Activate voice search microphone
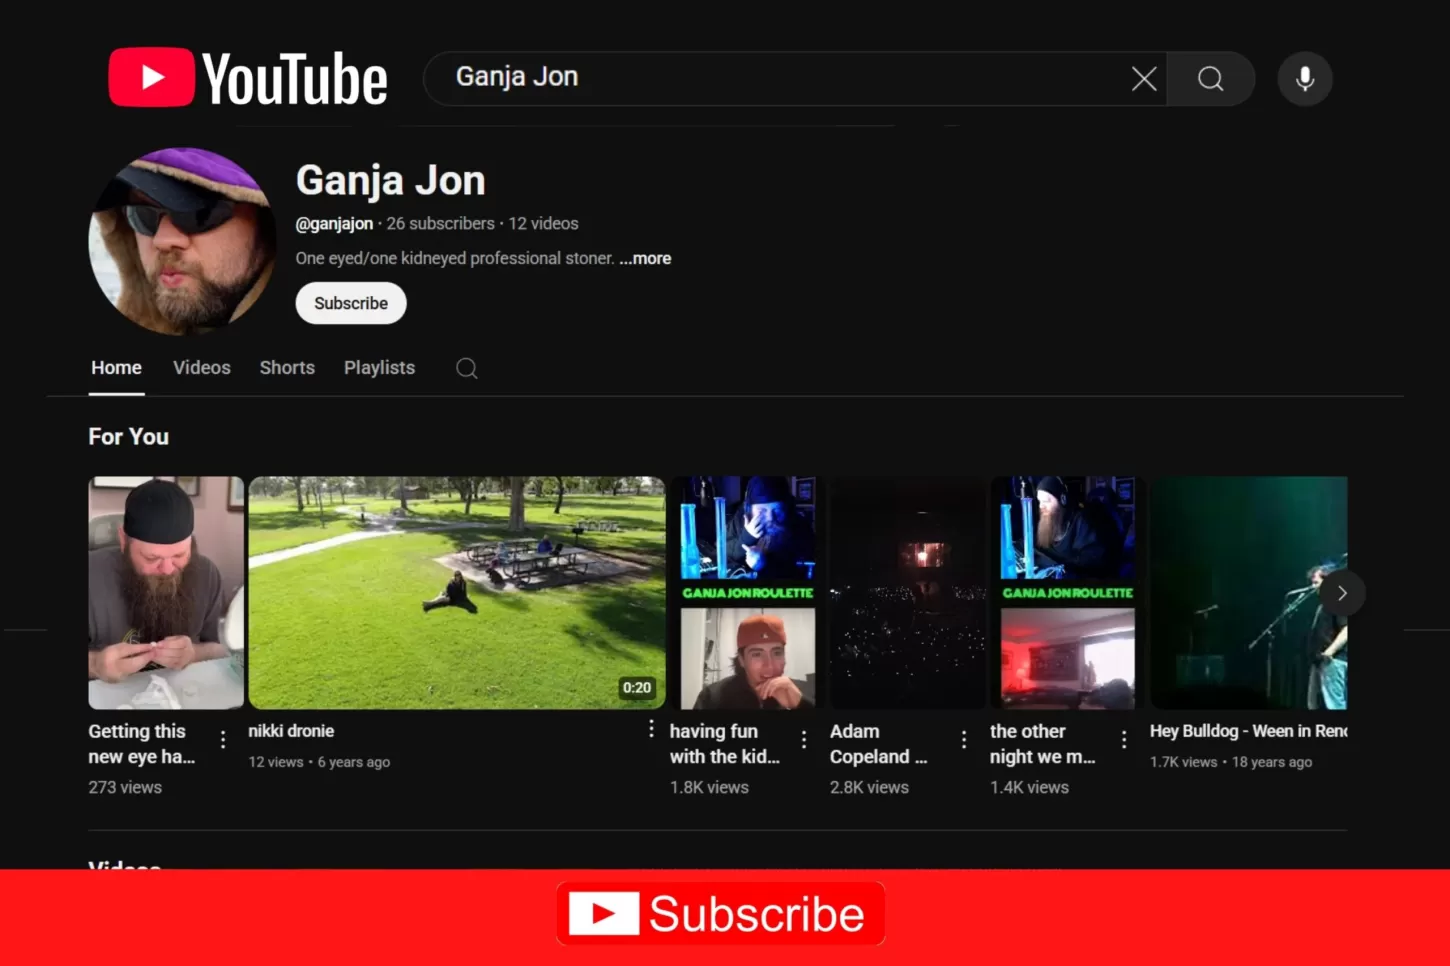 [x=1305, y=79]
